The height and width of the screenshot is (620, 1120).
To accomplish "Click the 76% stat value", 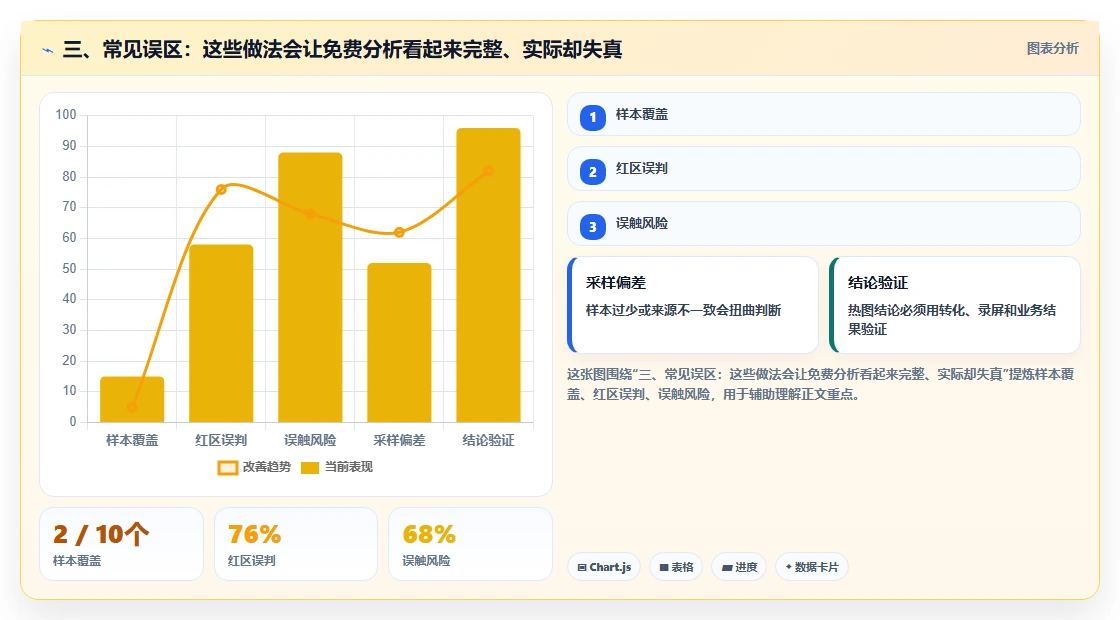I will click(x=254, y=534).
